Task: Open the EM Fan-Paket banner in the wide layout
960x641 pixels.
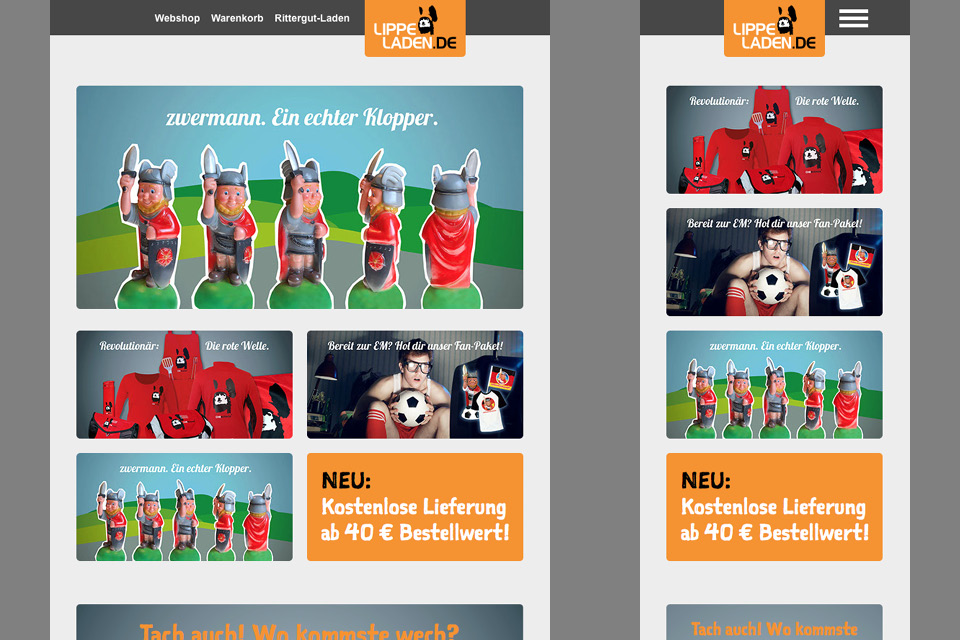Action: coord(414,385)
